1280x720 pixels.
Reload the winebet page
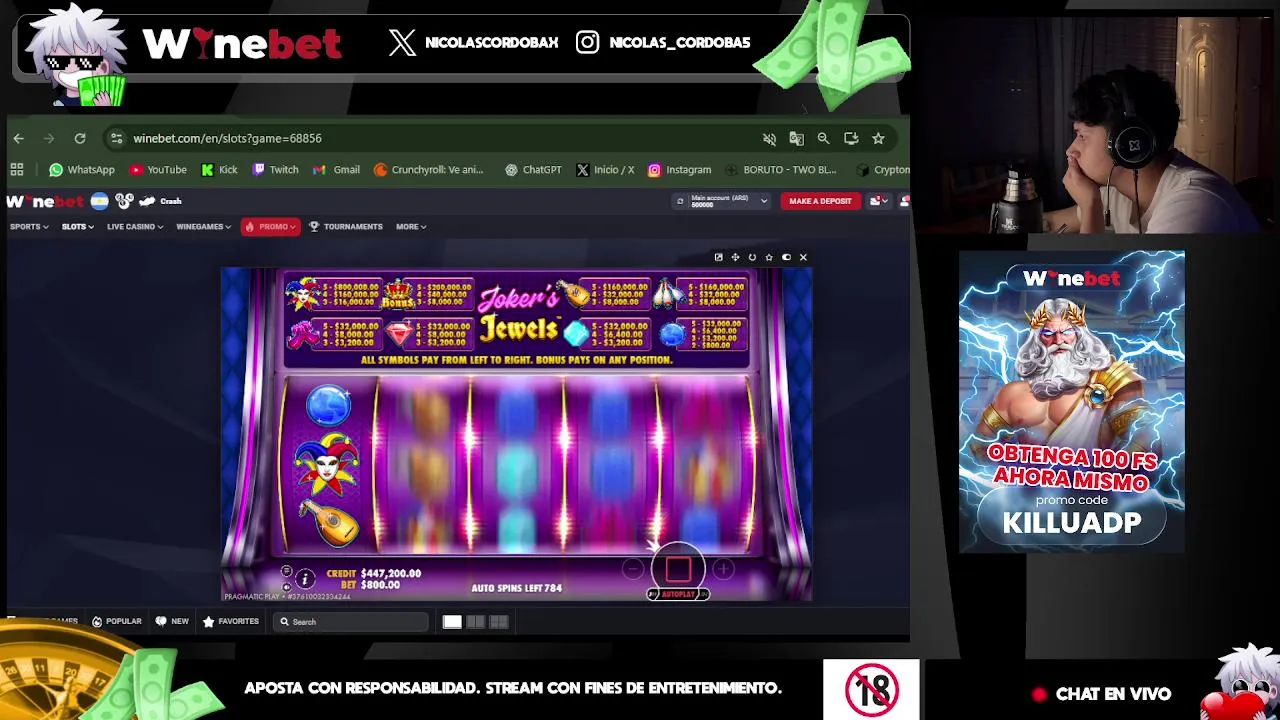pos(80,138)
